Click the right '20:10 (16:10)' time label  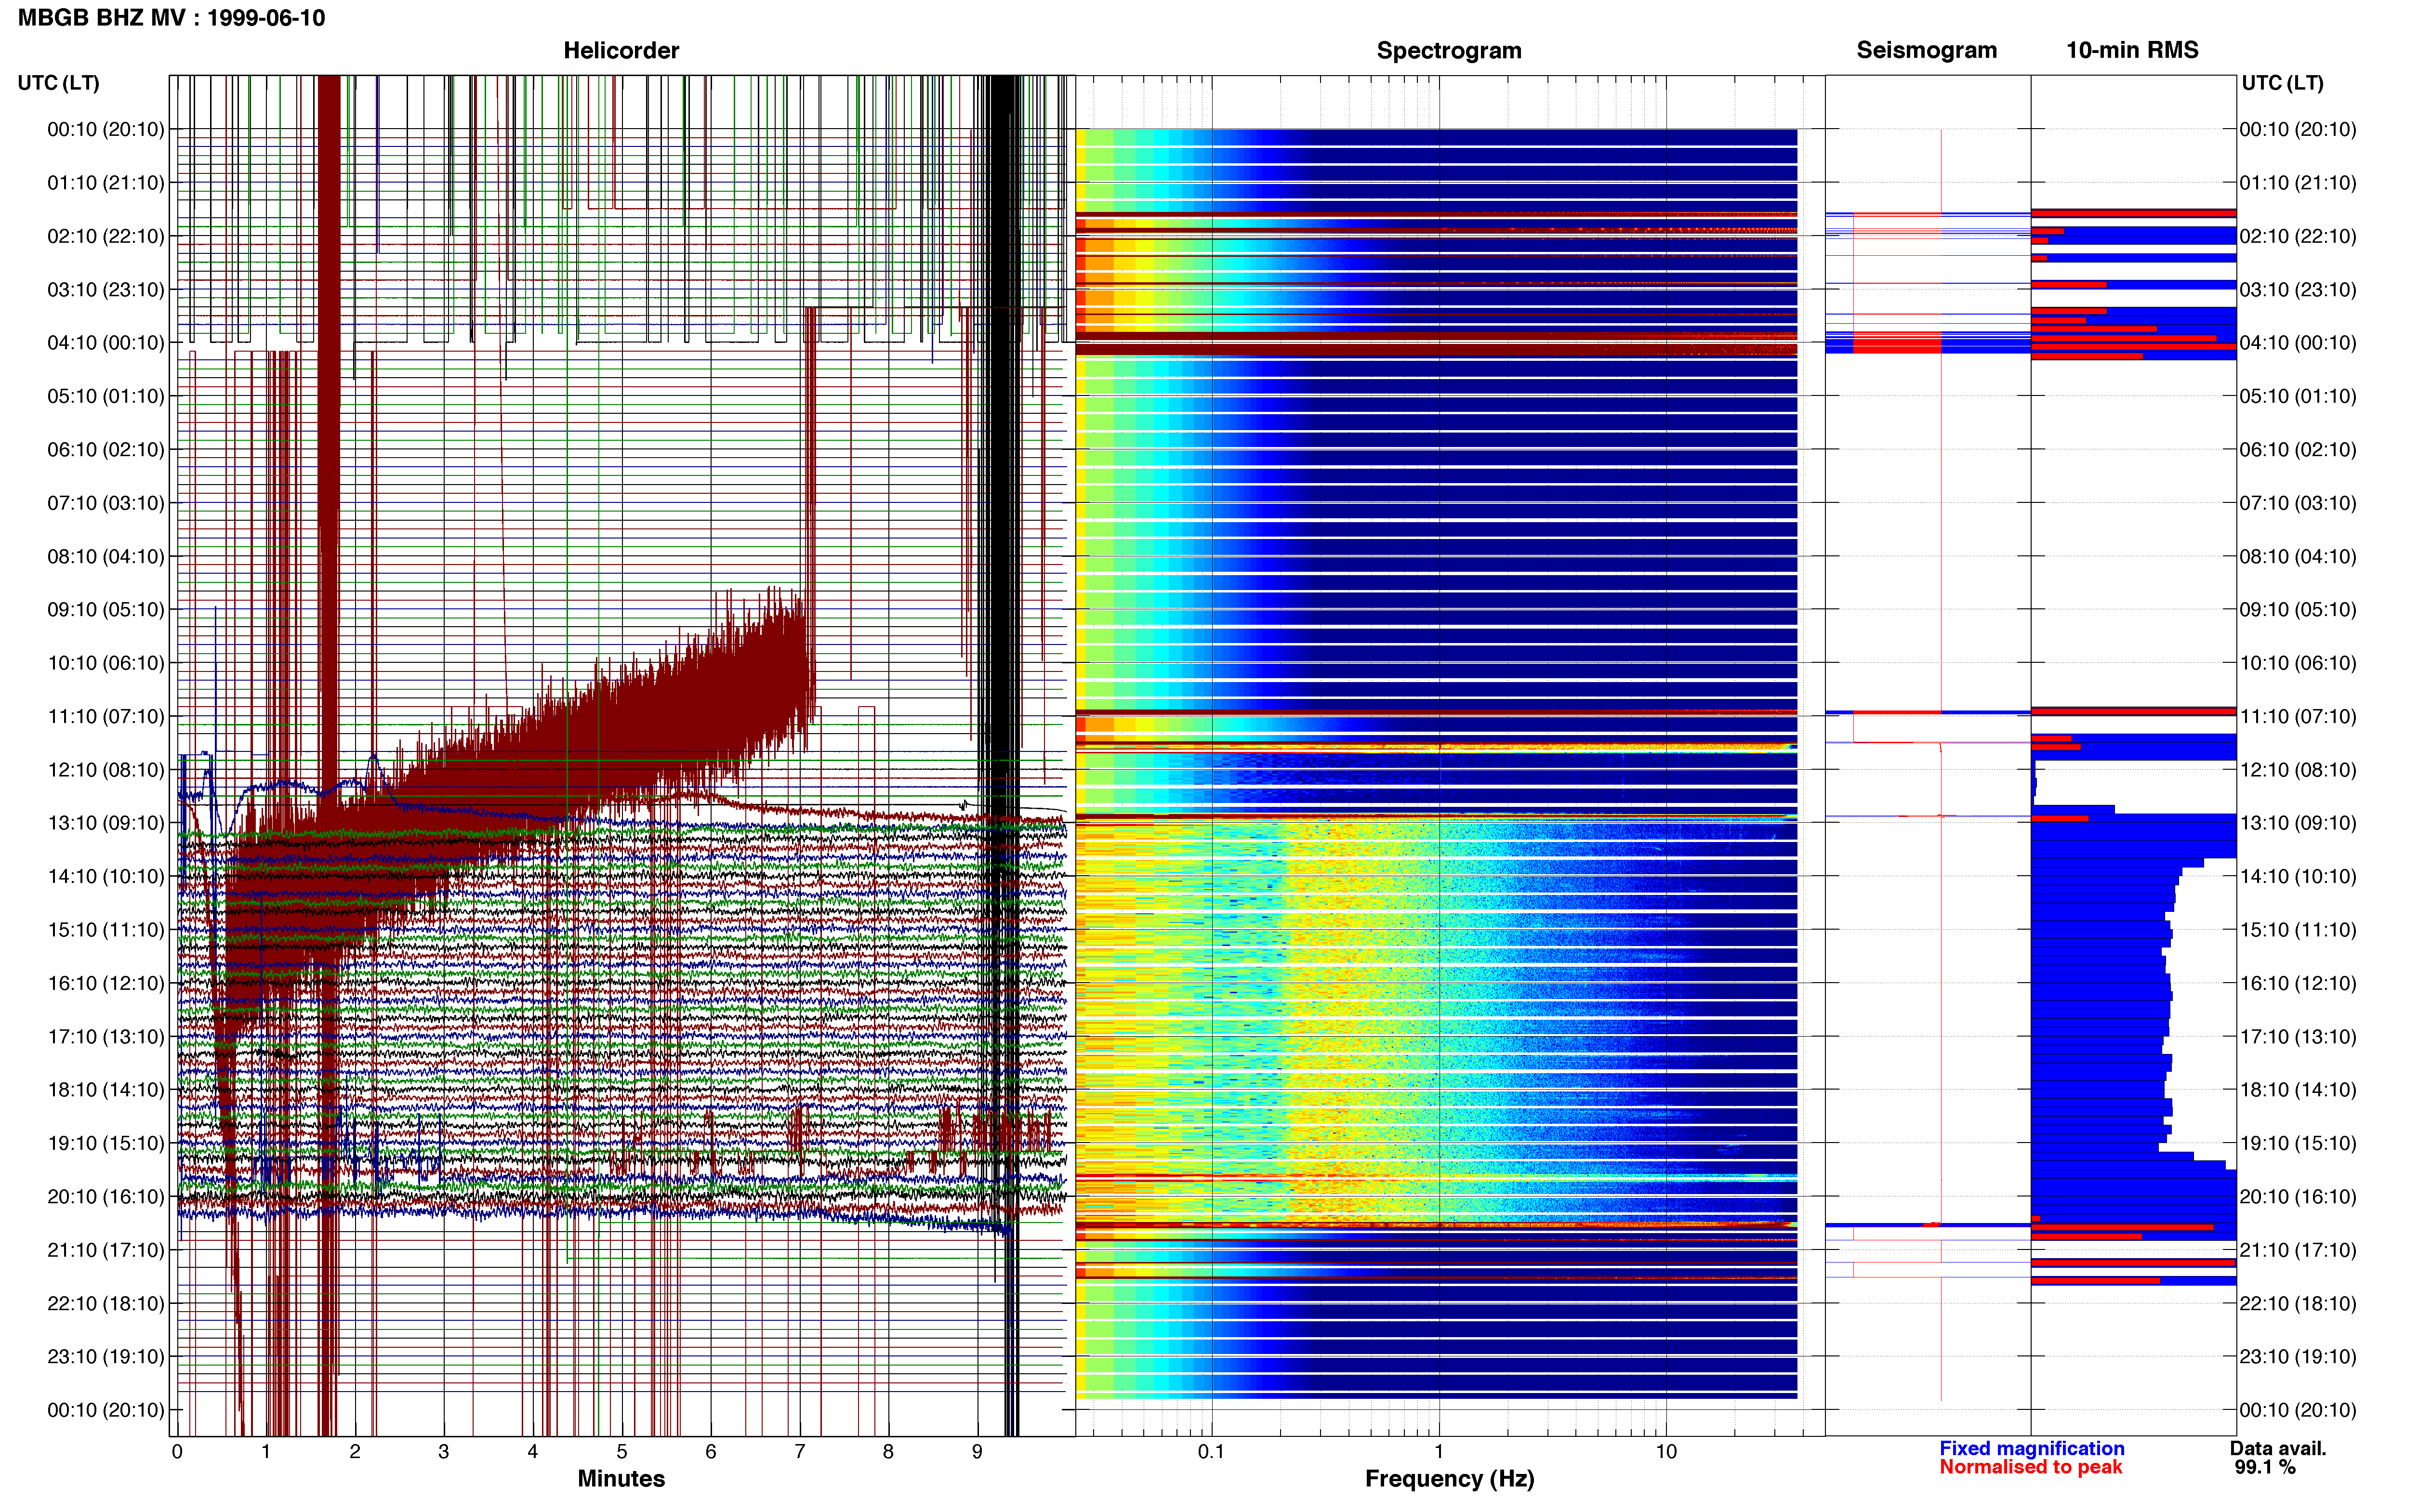click(2298, 1196)
